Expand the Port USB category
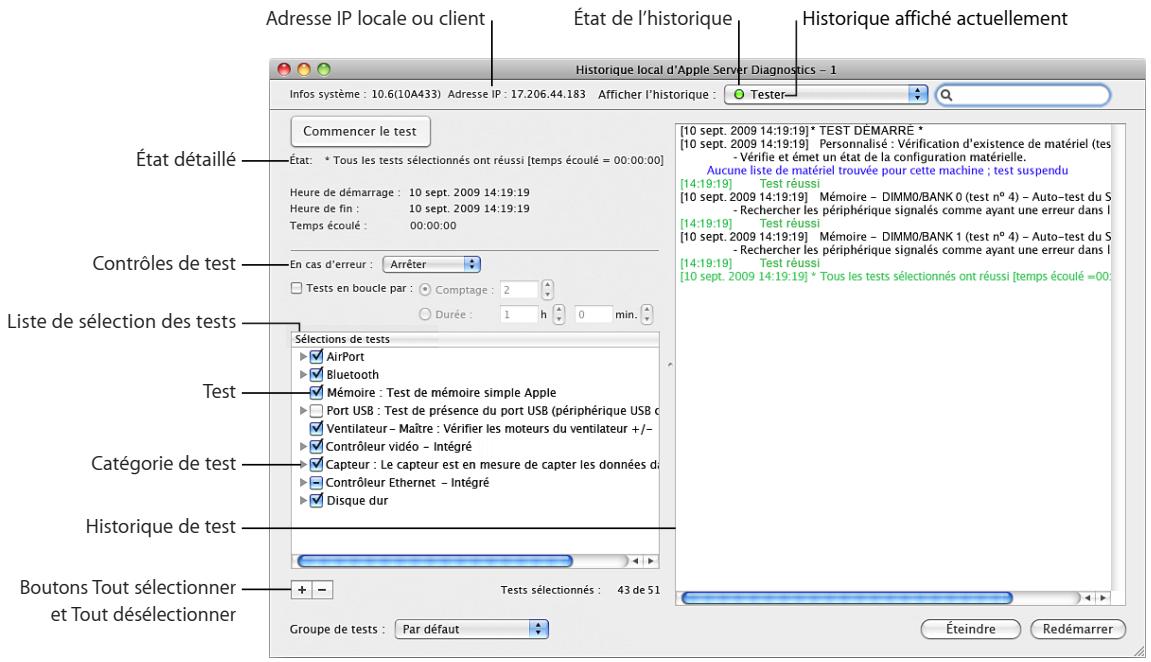 point(303,410)
